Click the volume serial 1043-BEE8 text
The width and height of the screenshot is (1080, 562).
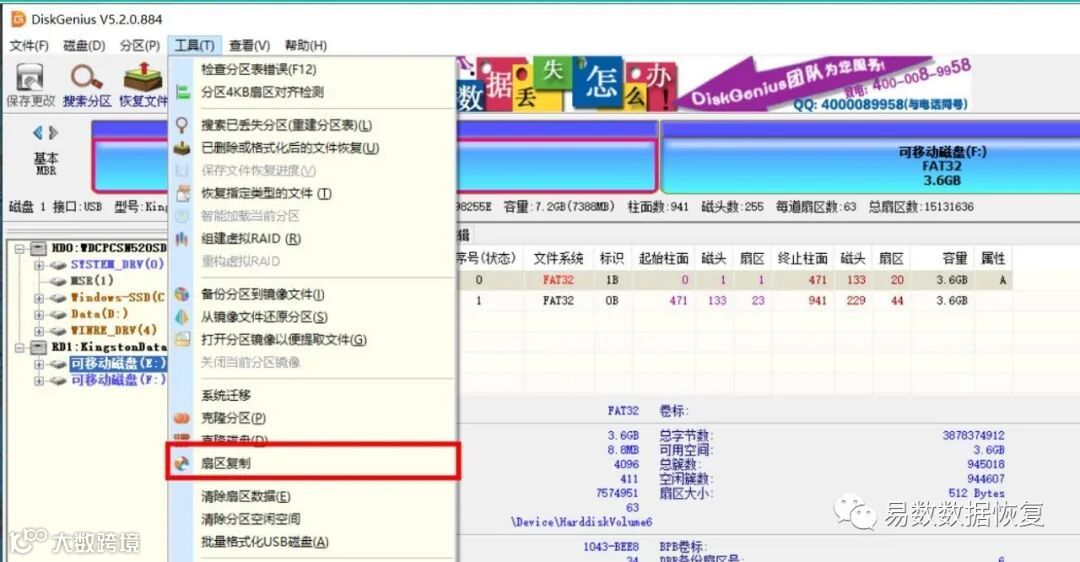click(611, 547)
